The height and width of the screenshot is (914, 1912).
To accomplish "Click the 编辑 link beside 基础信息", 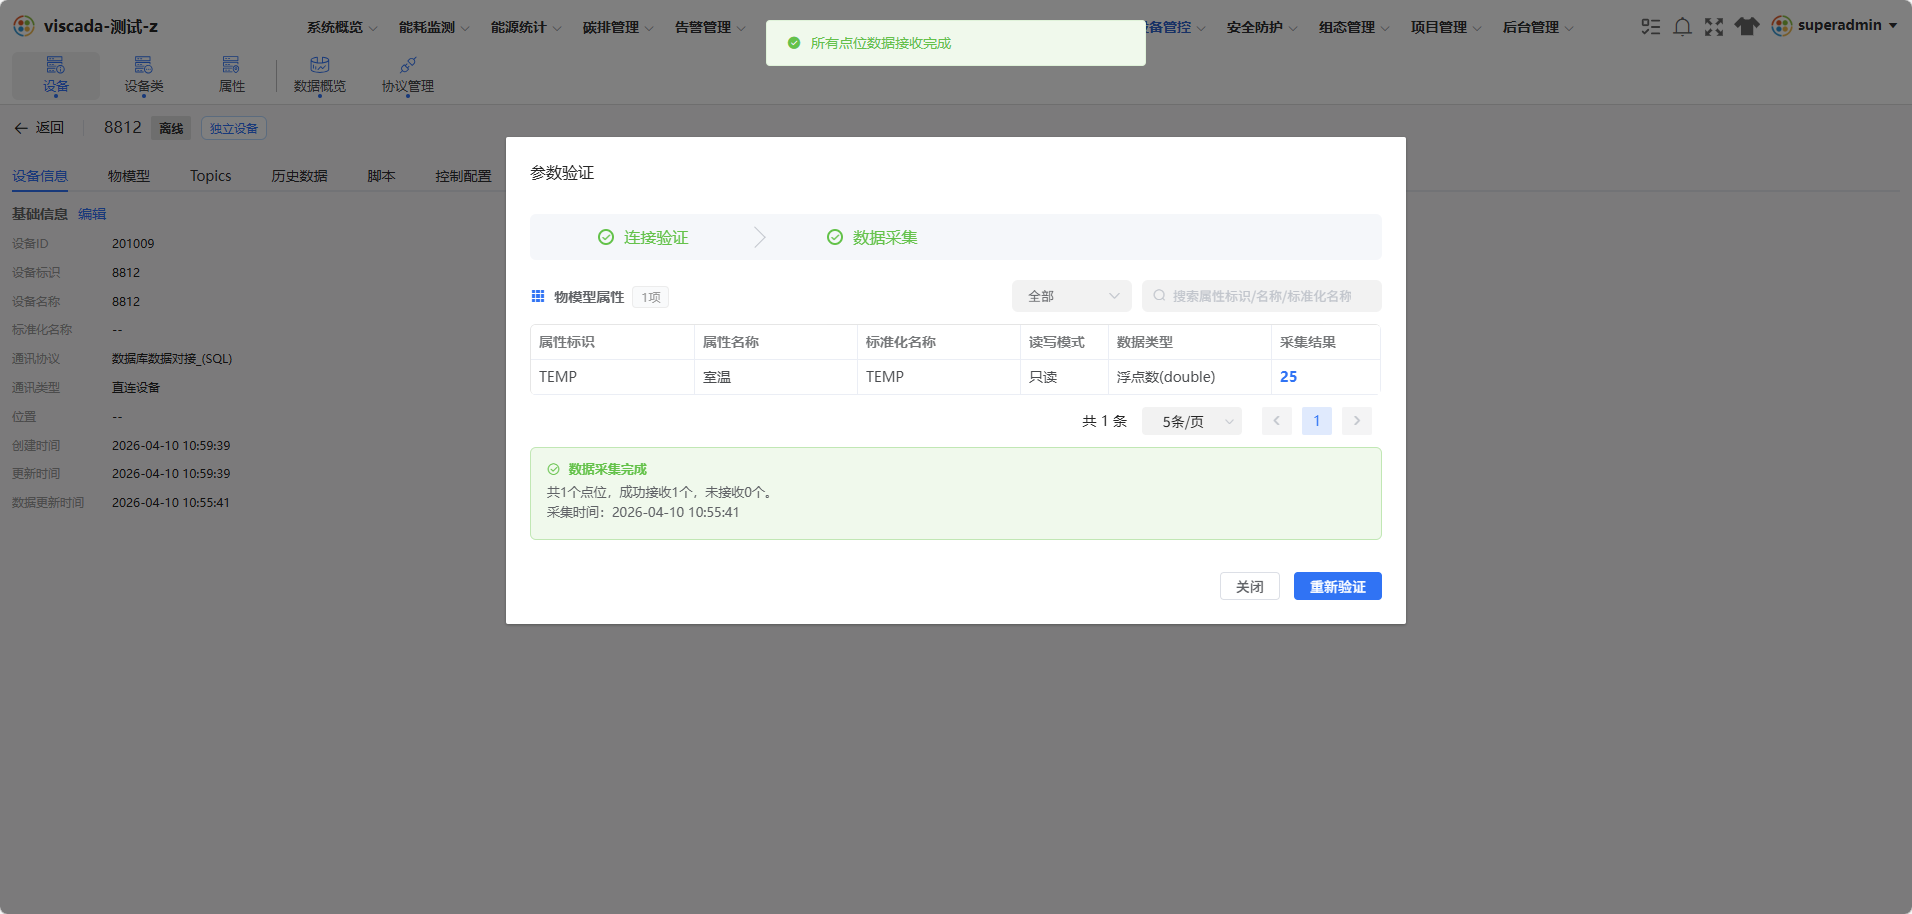I will tap(92, 214).
